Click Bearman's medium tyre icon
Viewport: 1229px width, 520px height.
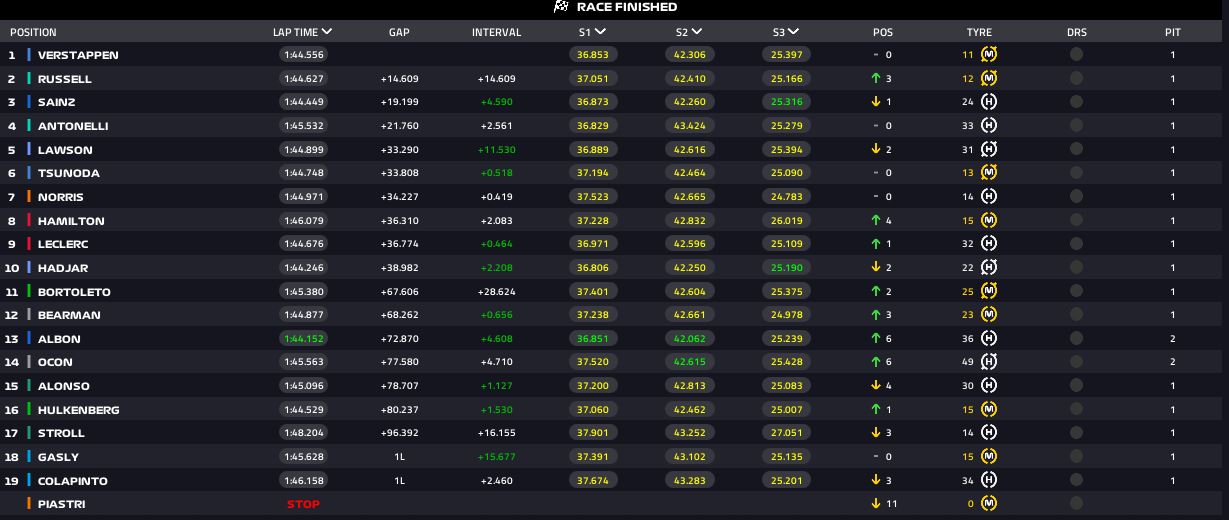click(989, 315)
